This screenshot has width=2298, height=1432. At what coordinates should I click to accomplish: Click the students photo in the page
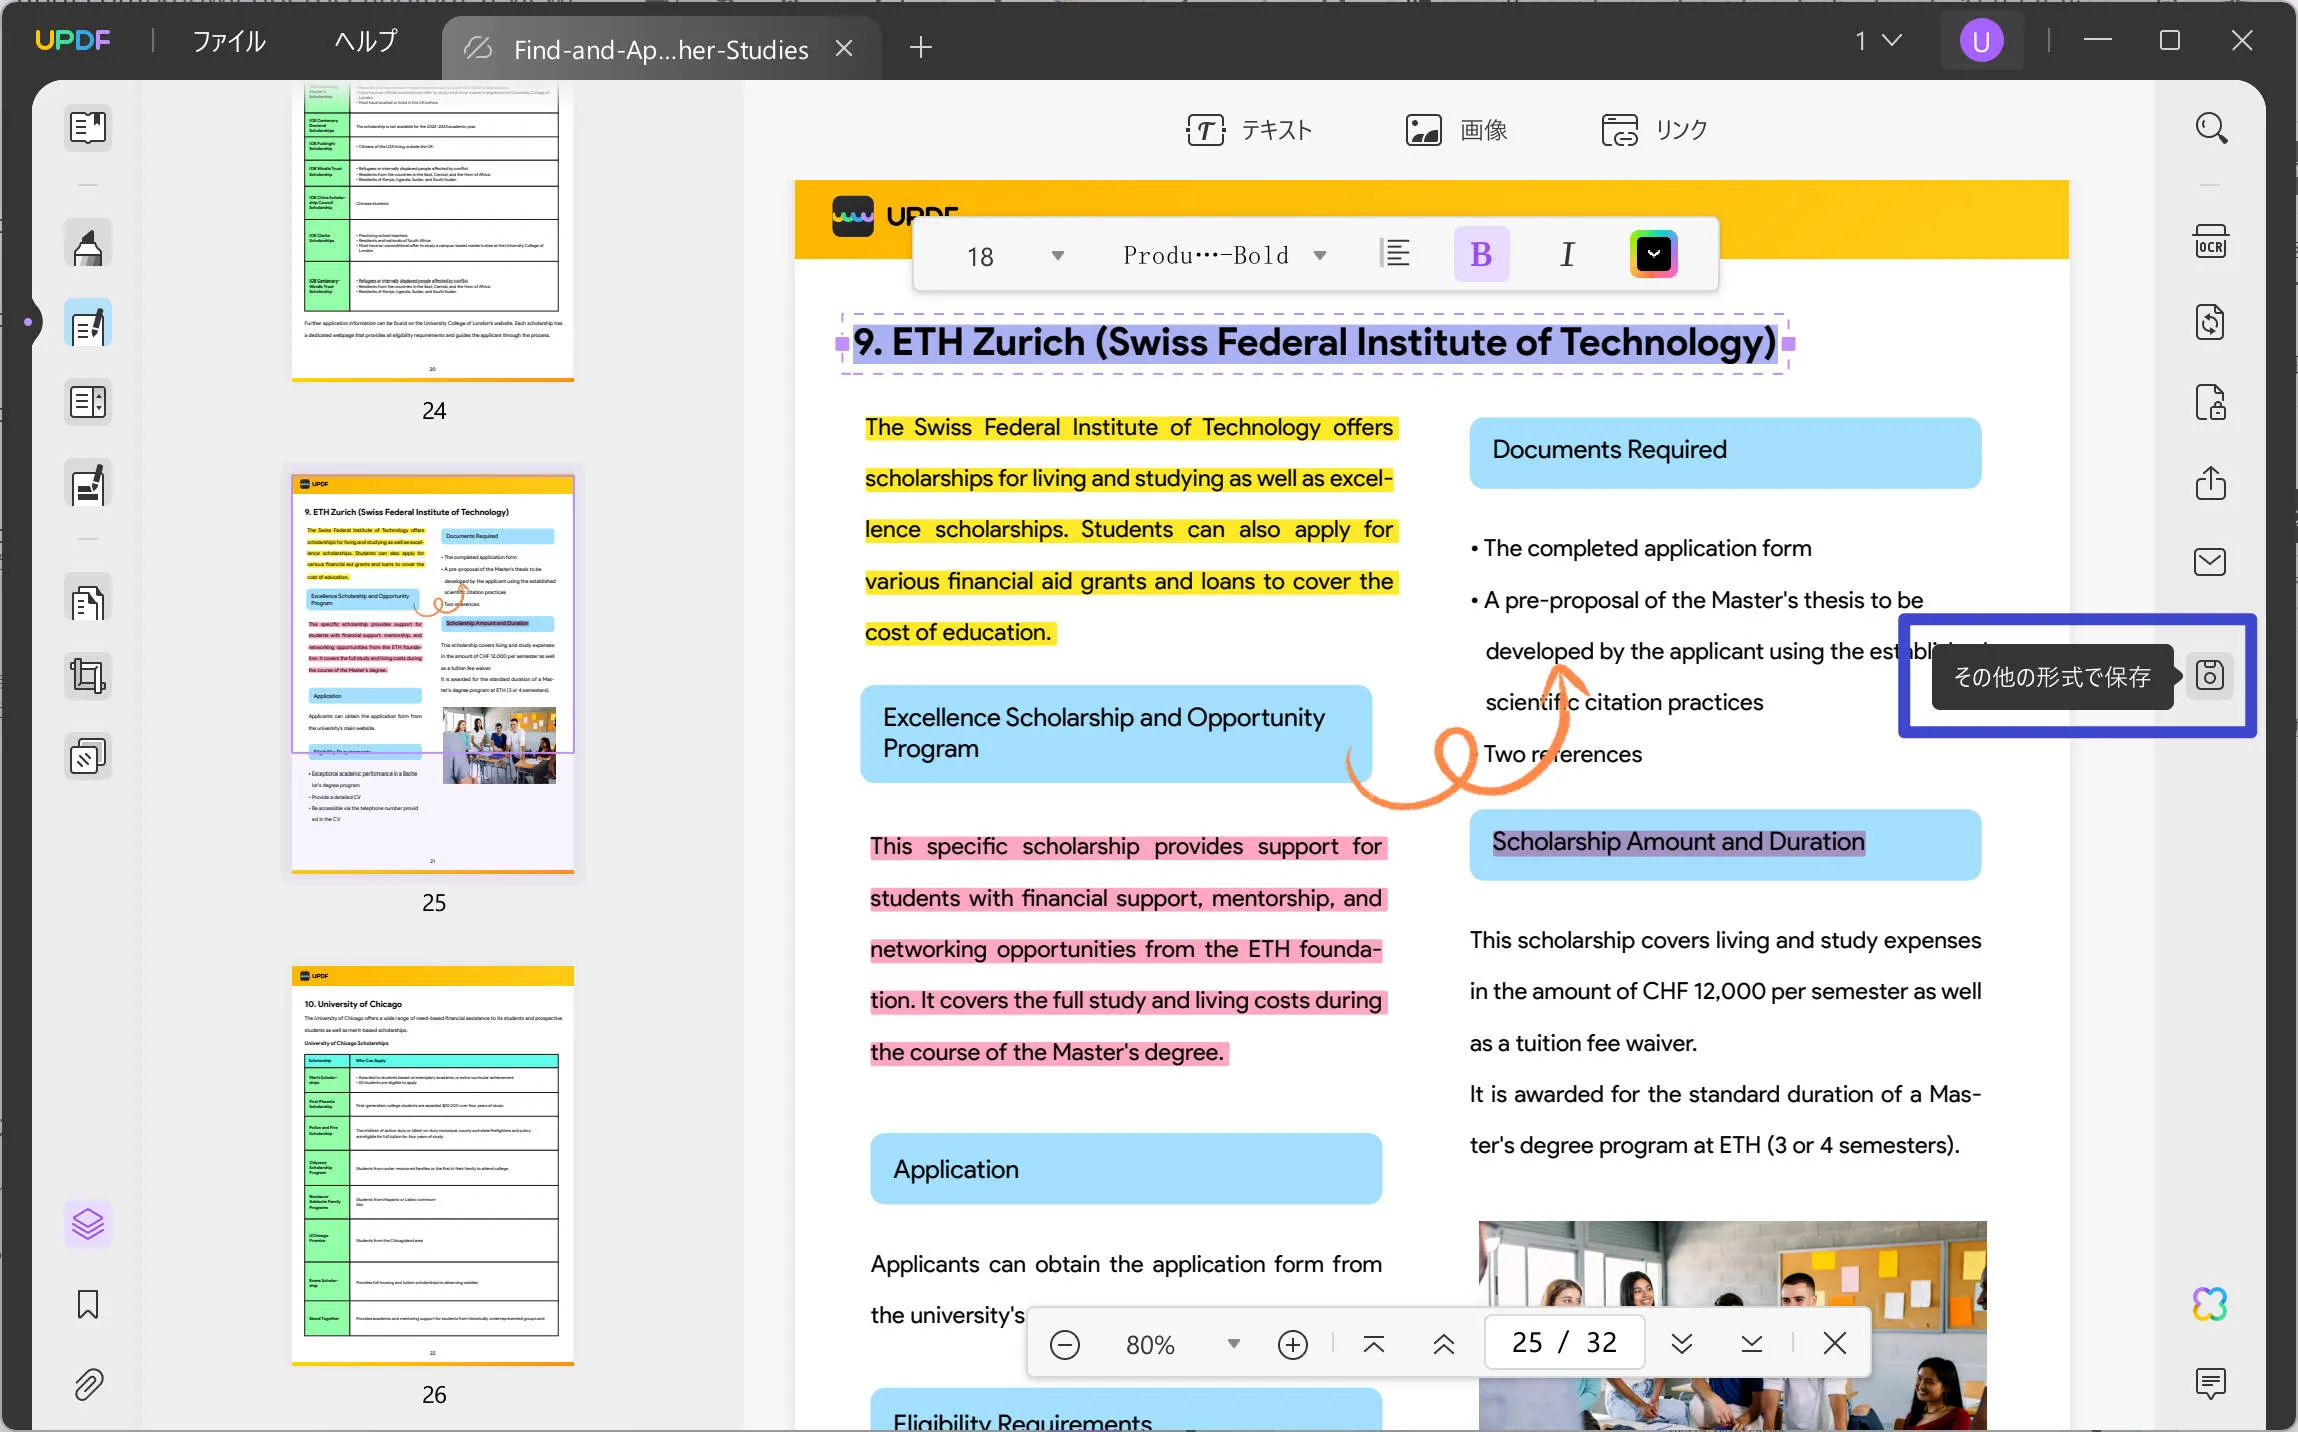pyautogui.click(x=1732, y=1325)
